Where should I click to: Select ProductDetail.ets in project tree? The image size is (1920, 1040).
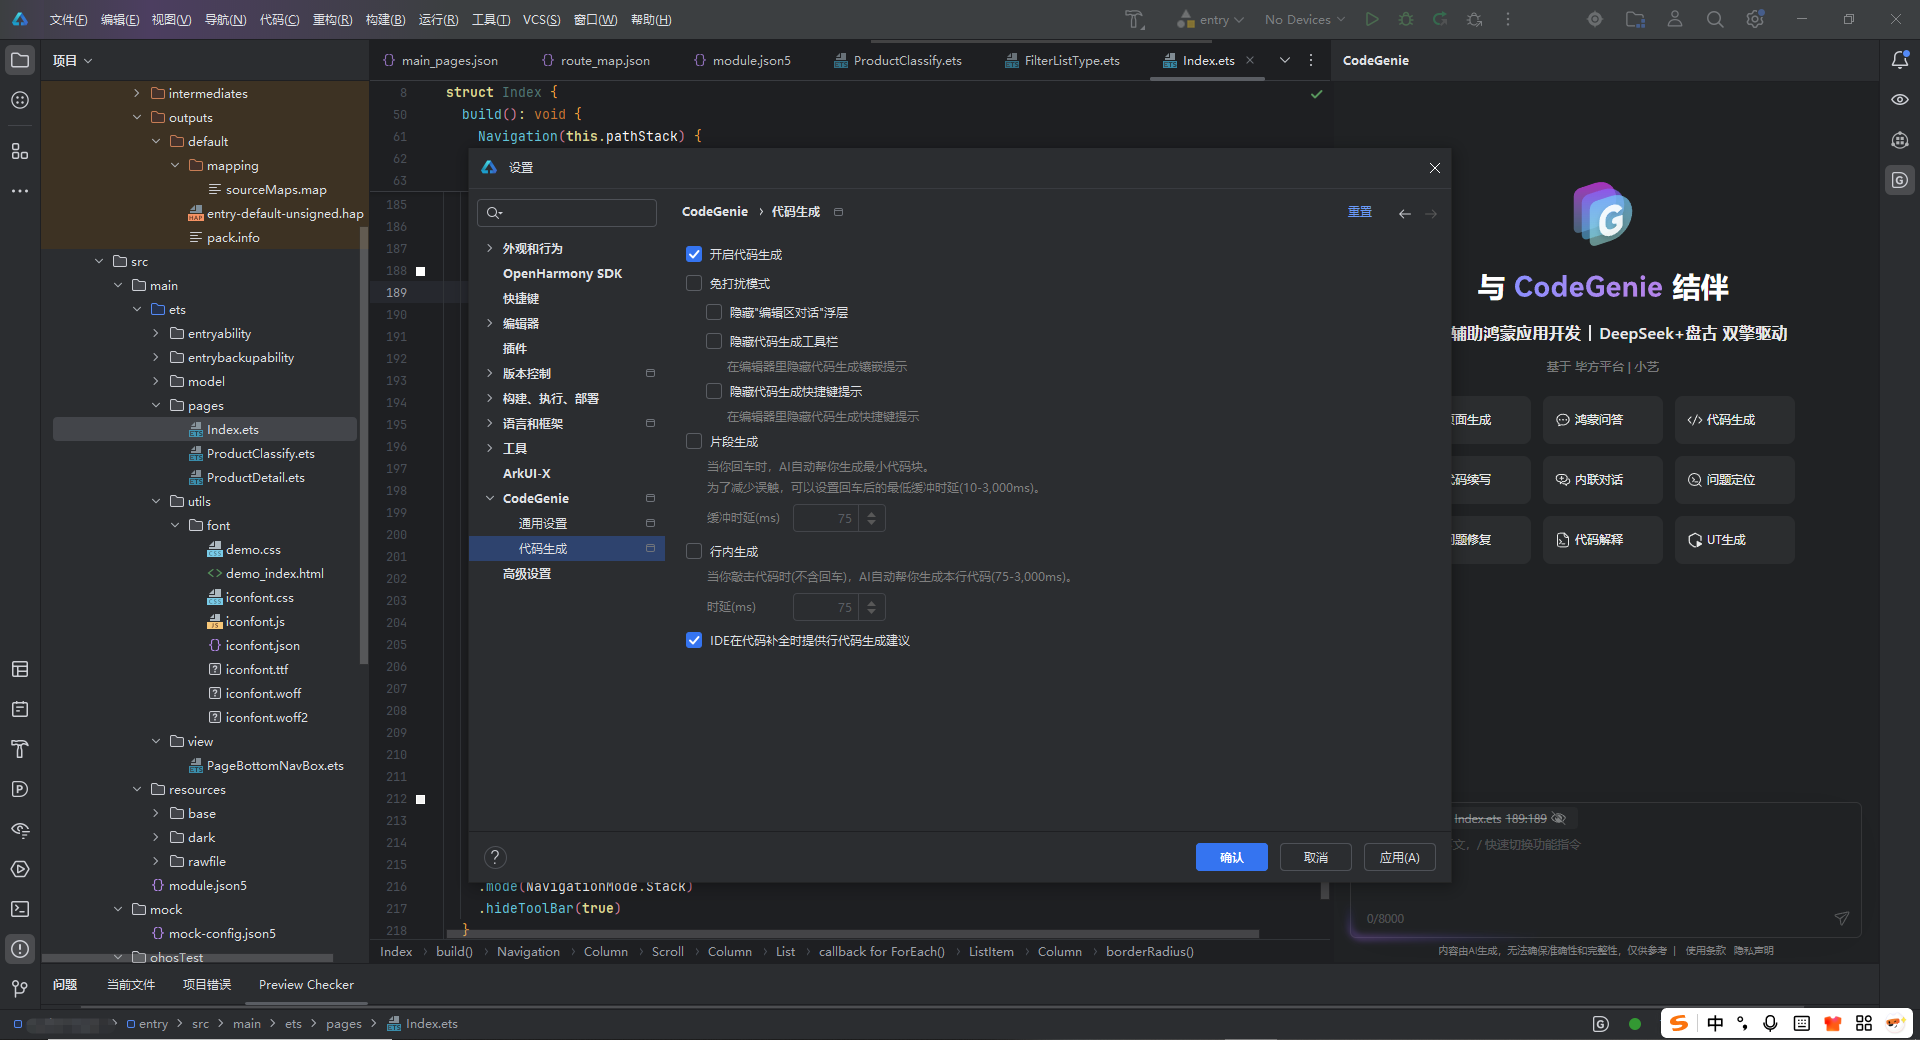[x=255, y=477]
